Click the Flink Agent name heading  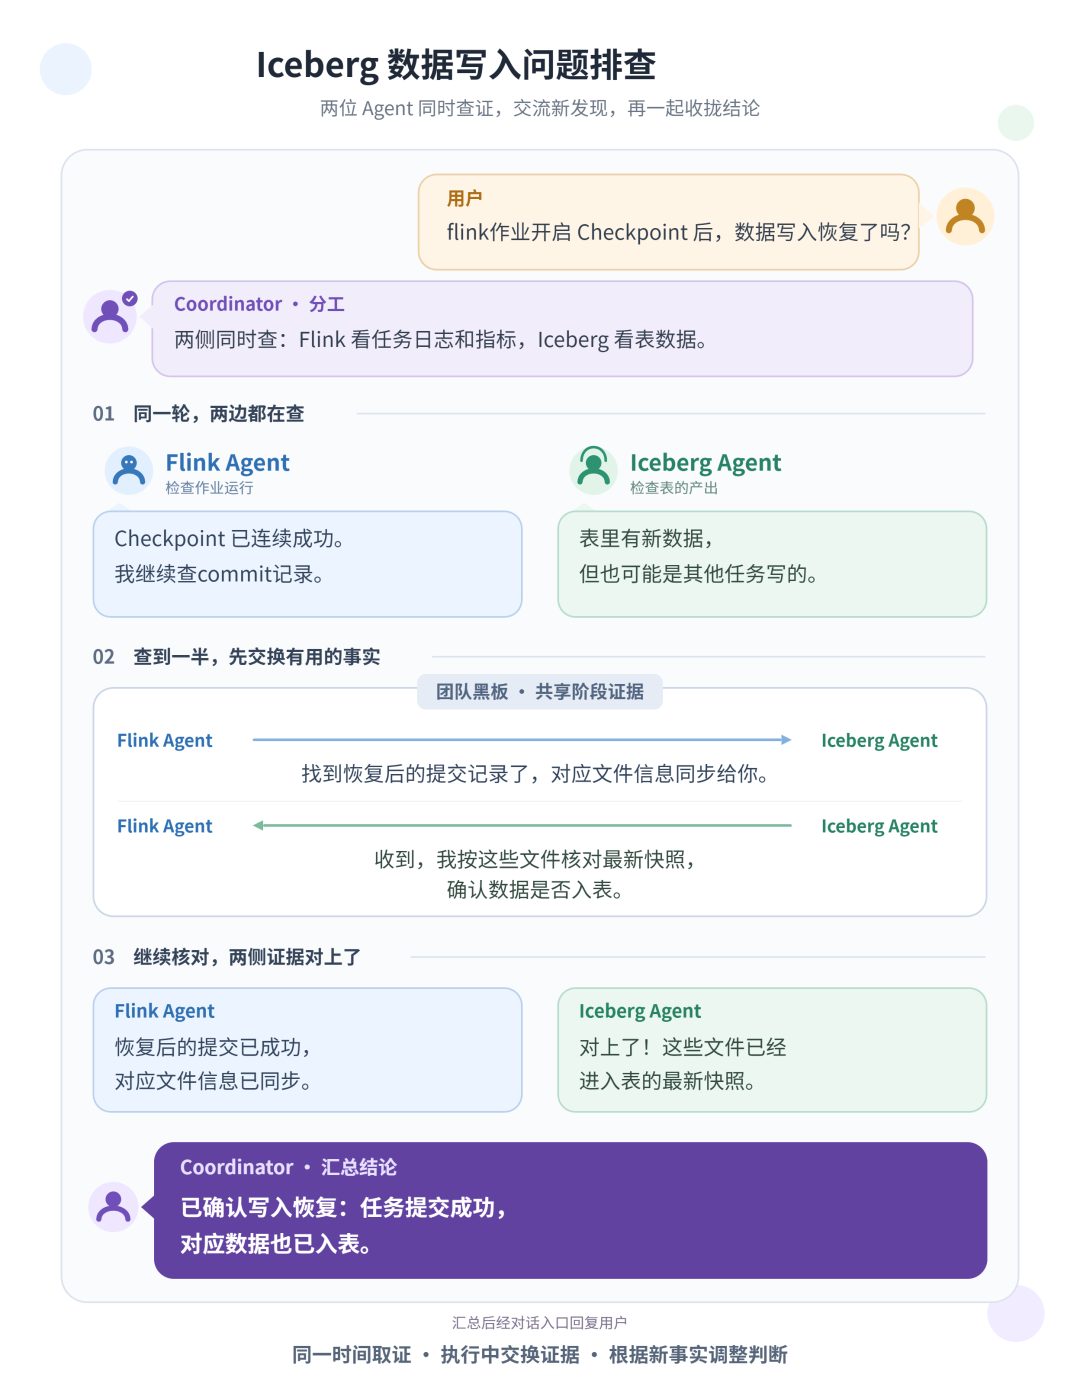point(227,463)
